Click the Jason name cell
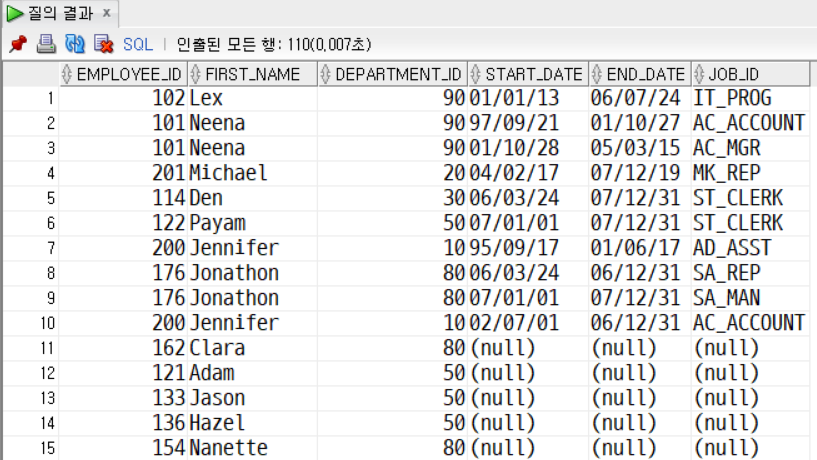The image size is (817, 460). pyautogui.click(x=253, y=398)
